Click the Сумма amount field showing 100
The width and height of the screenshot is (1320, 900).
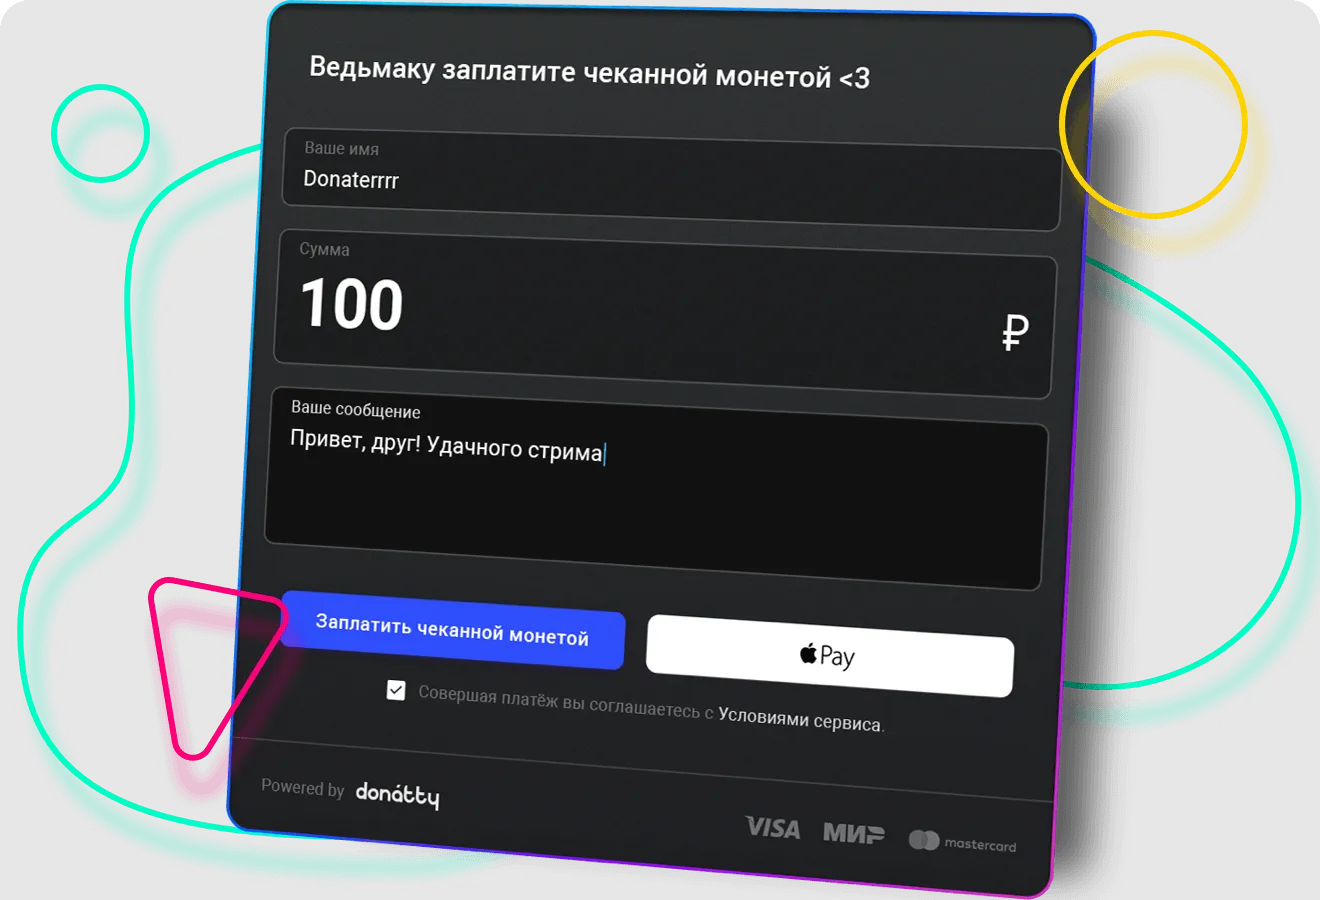pos(664,315)
